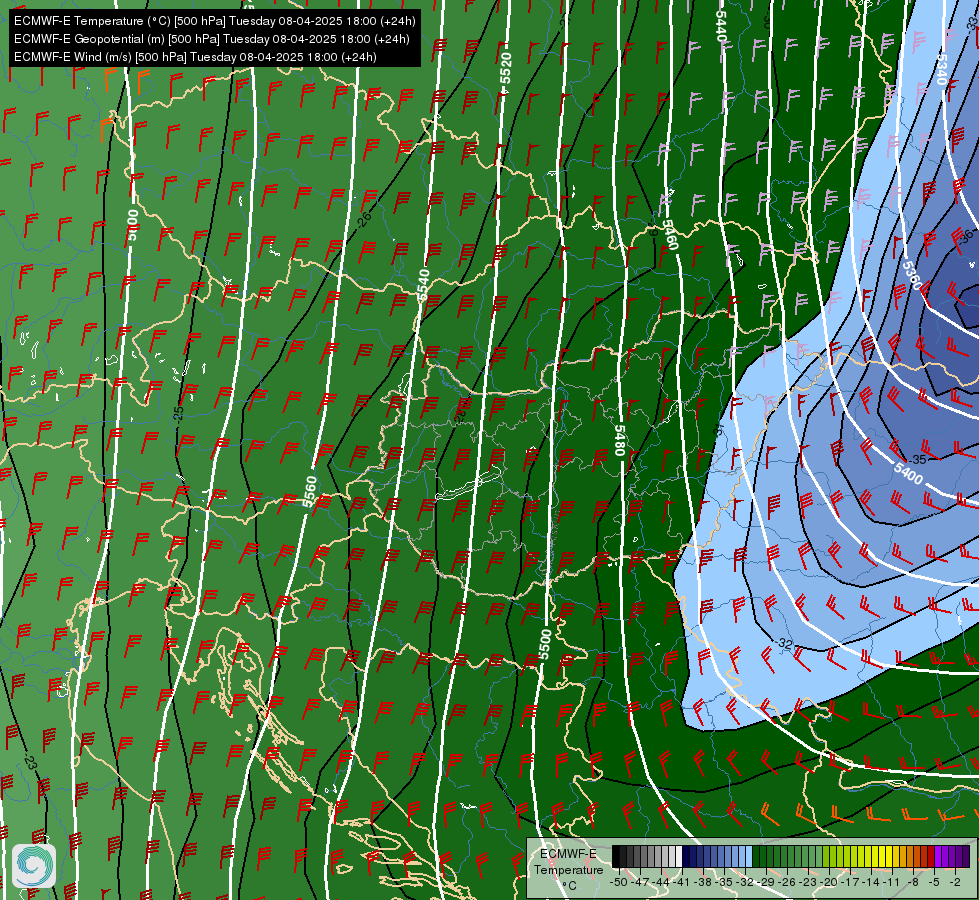Click the -20 value on legend

click(x=829, y=882)
